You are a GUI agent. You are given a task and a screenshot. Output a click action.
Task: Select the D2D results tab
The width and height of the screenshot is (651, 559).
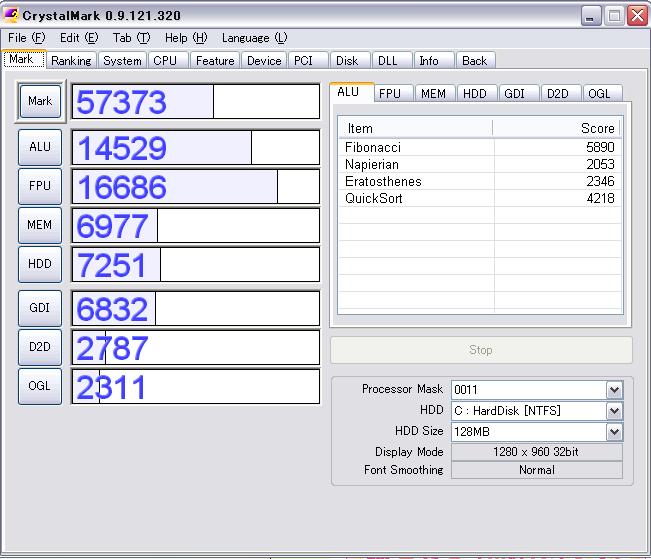pyautogui.click(x=560, y=93)
